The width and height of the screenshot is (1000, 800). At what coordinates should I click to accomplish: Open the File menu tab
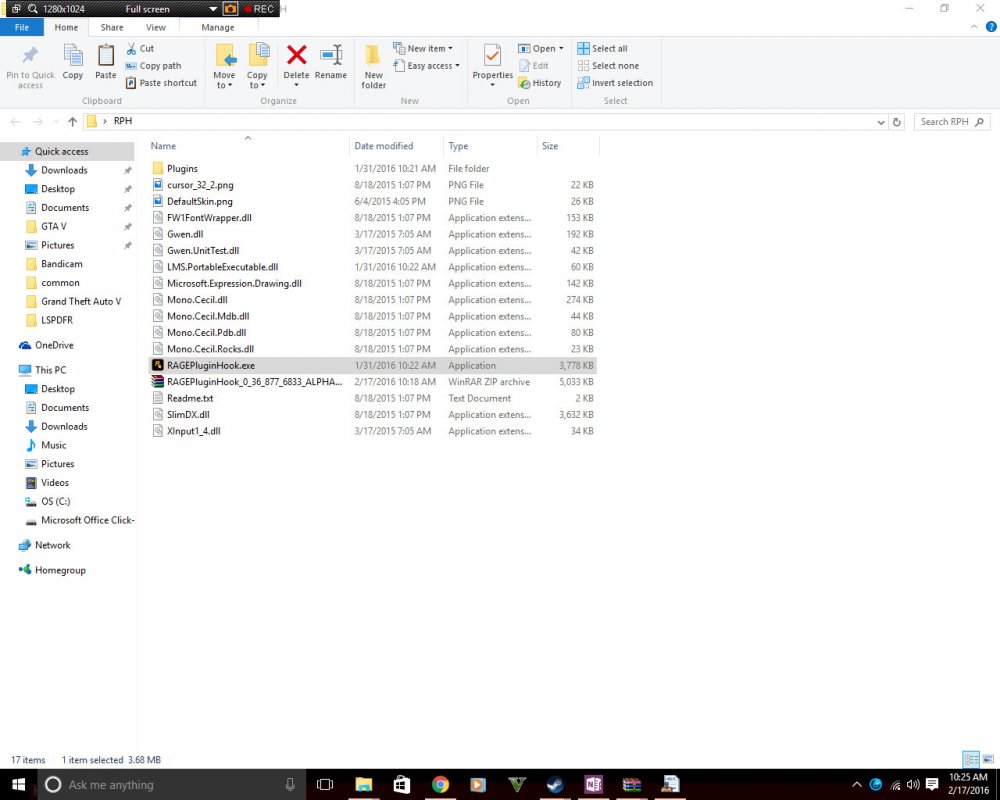tap(22, 27)
